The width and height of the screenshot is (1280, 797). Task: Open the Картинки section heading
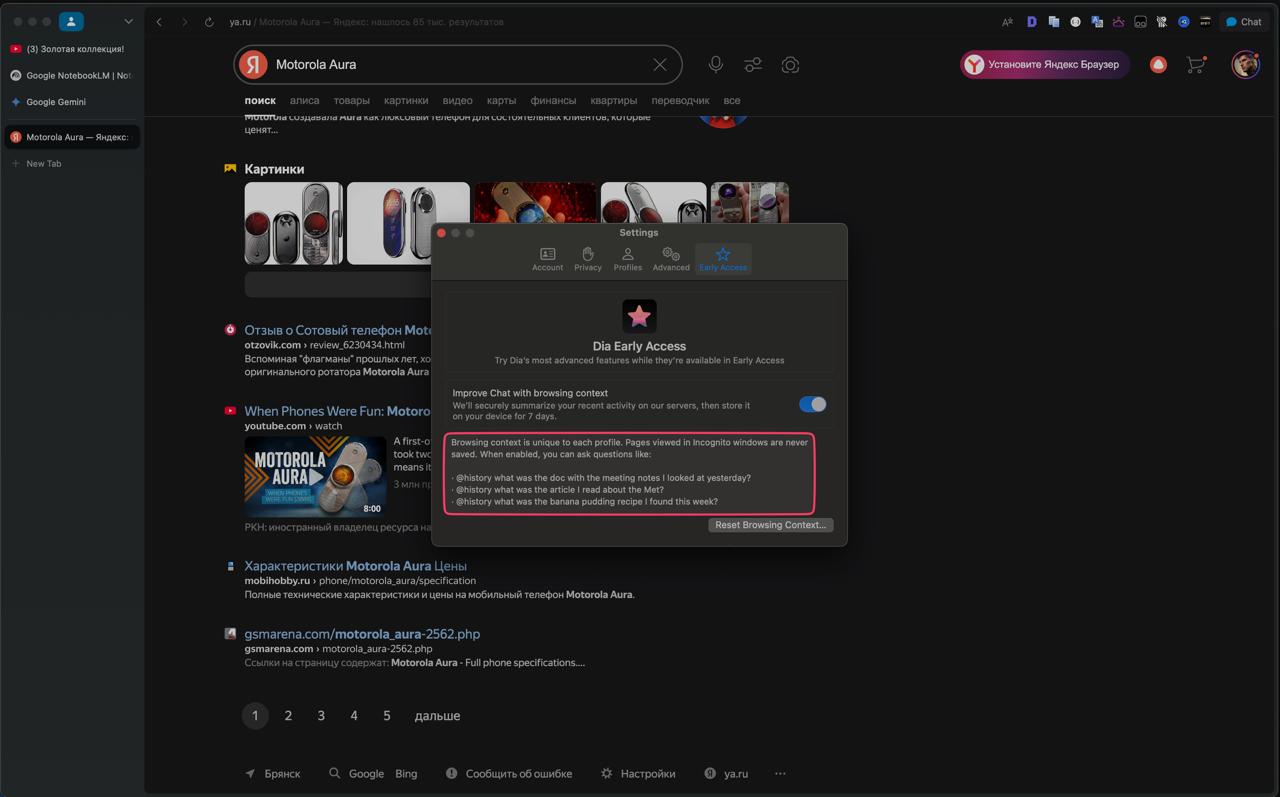click(274, 169)
